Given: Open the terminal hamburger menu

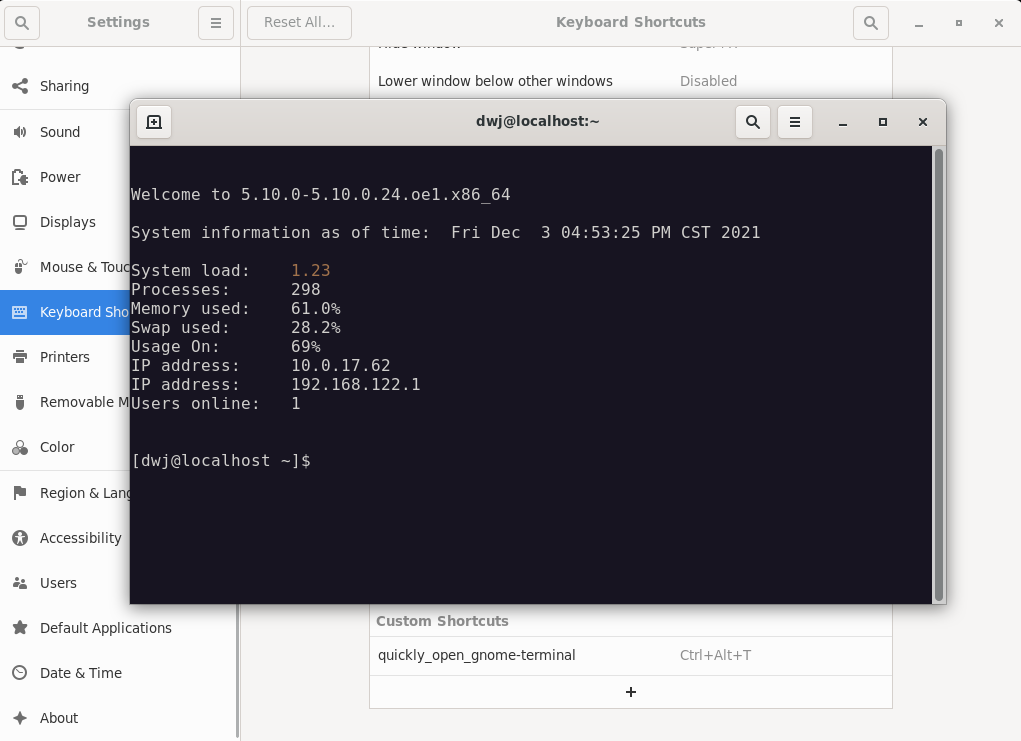Looking at the screenshot, I should pos(795,122).
